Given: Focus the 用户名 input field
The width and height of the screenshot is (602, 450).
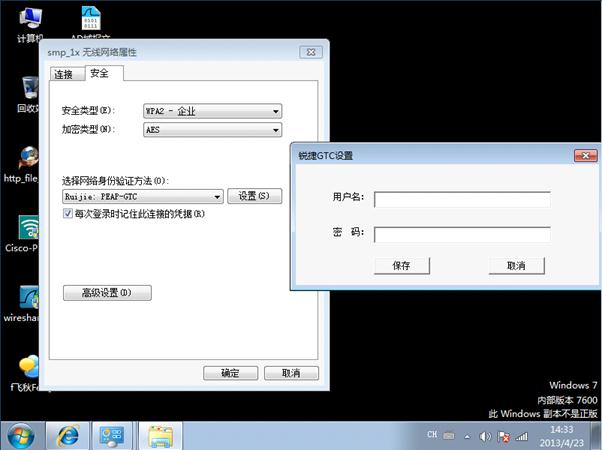Looking at the screenshot, I should click(x=462, y=200).
